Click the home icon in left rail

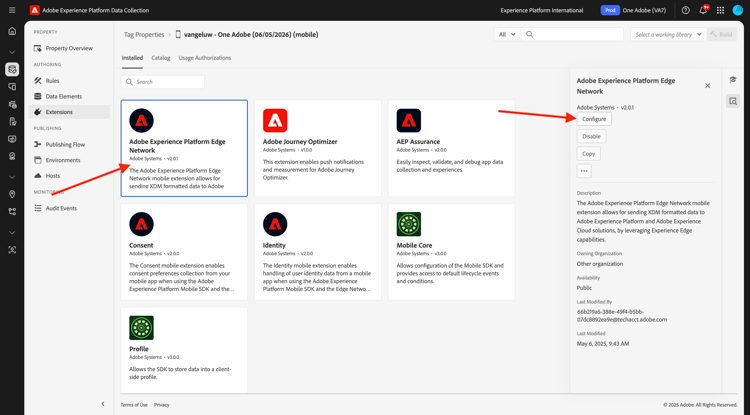[x=12, y=31]
